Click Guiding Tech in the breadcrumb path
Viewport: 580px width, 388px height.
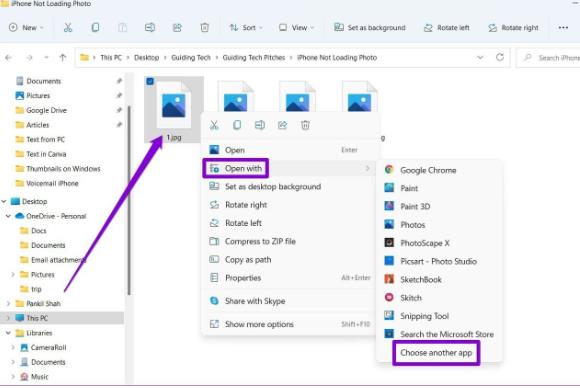(x=191, y=58)
